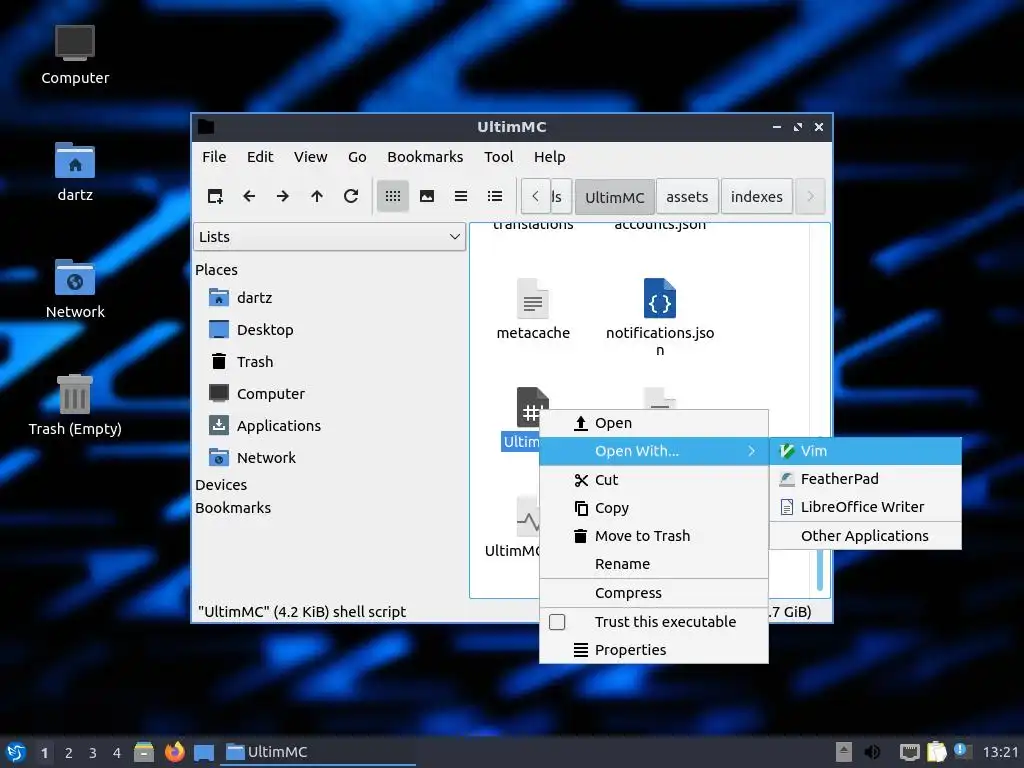Launch Firefox from the taskbar

click(x=174, y=752)
